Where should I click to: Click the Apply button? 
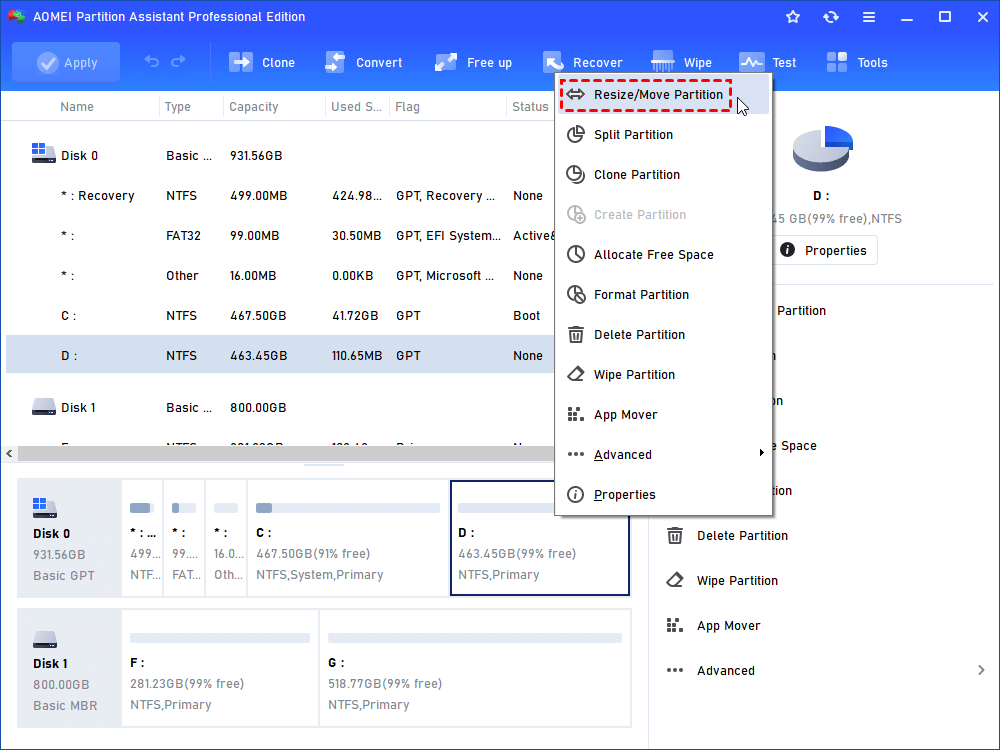coord(66,62)
